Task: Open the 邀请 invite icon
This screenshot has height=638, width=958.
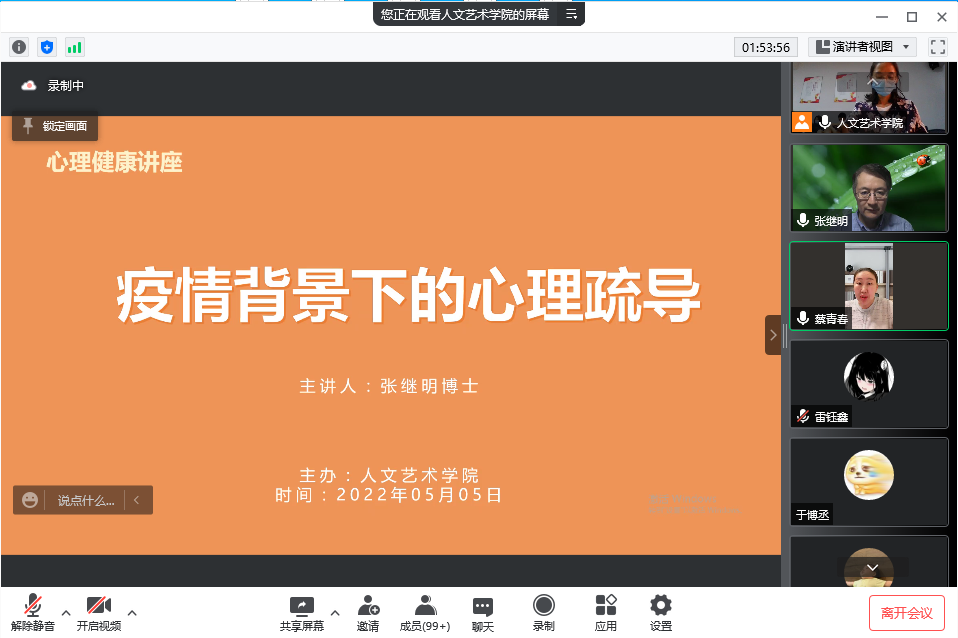Action: (x=368, y=612)
